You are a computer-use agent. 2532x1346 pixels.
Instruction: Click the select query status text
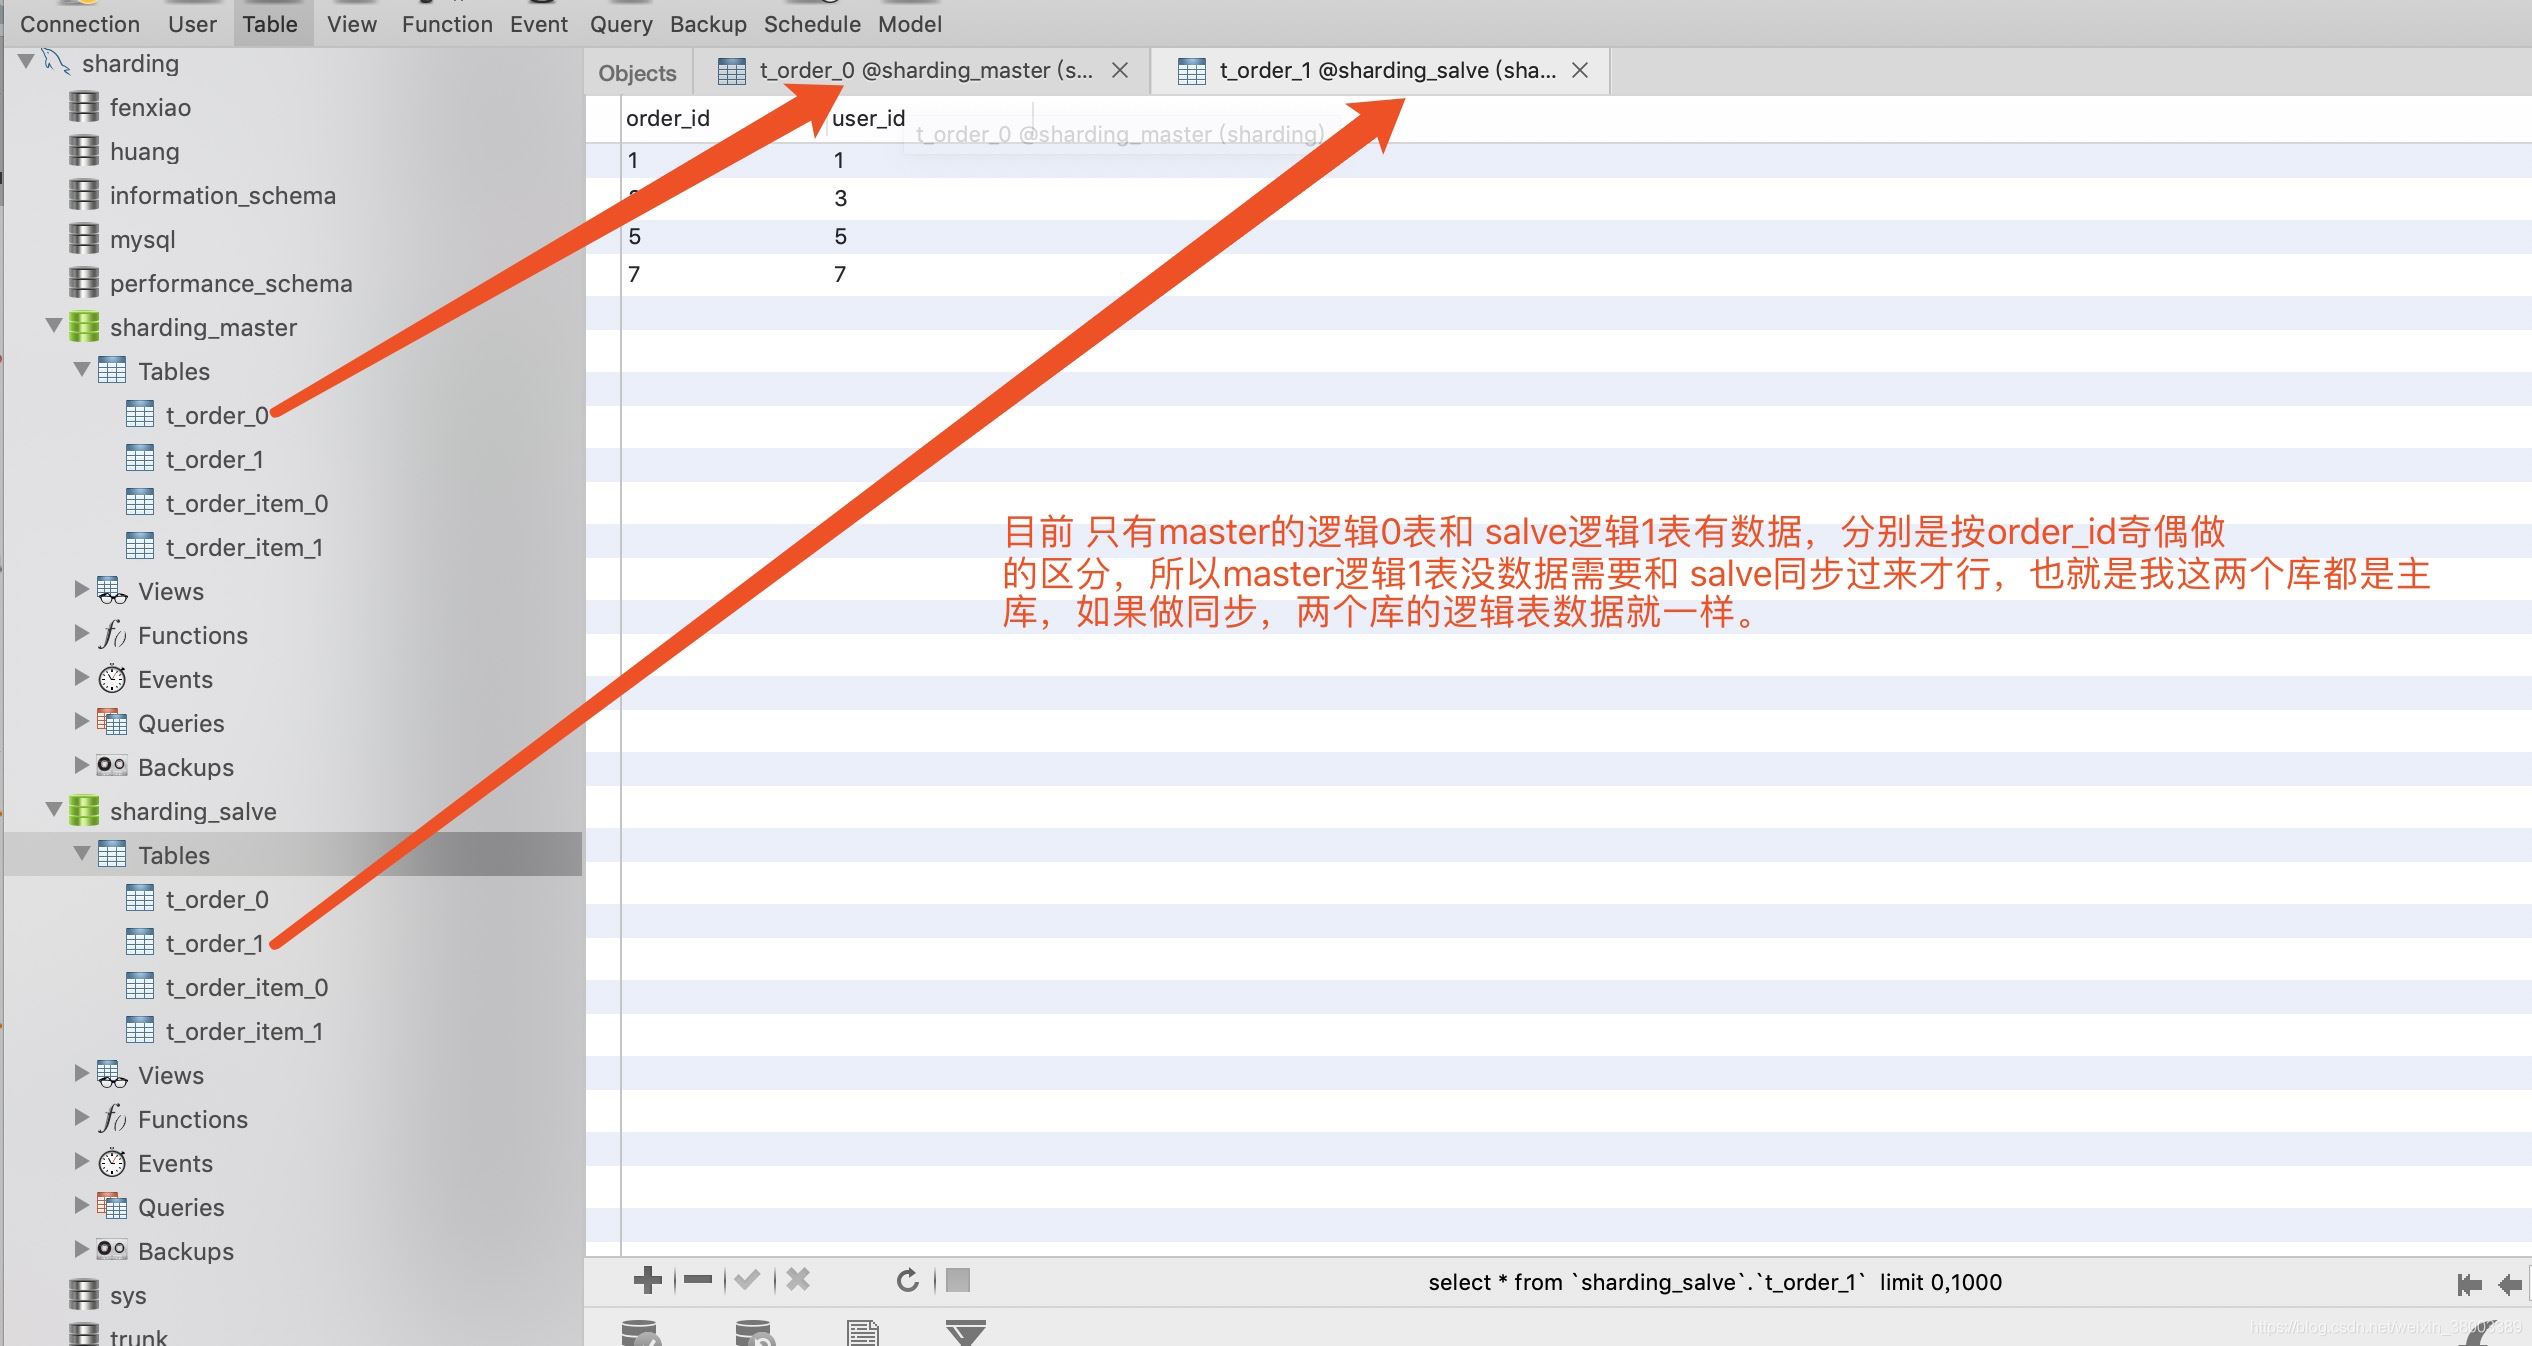click(1715, 1282)
